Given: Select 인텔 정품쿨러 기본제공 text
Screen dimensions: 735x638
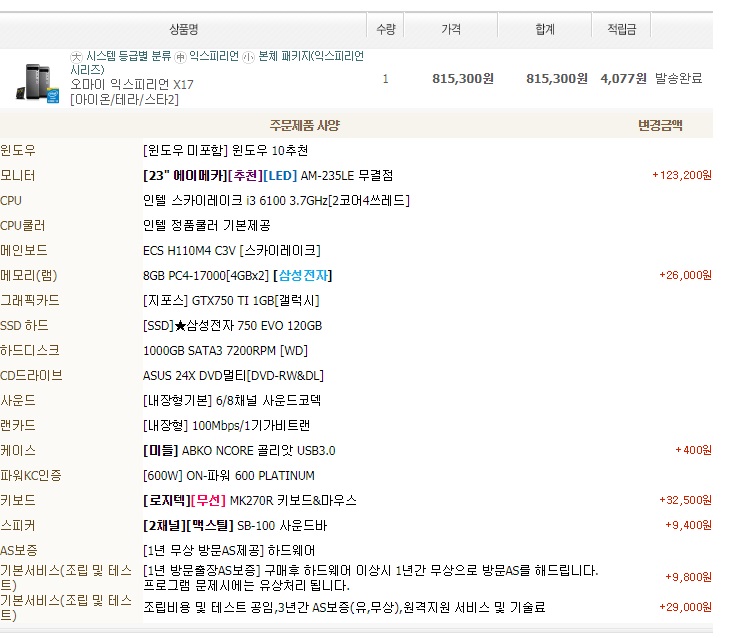Looking at the screenshot, I should pos(207,225).
